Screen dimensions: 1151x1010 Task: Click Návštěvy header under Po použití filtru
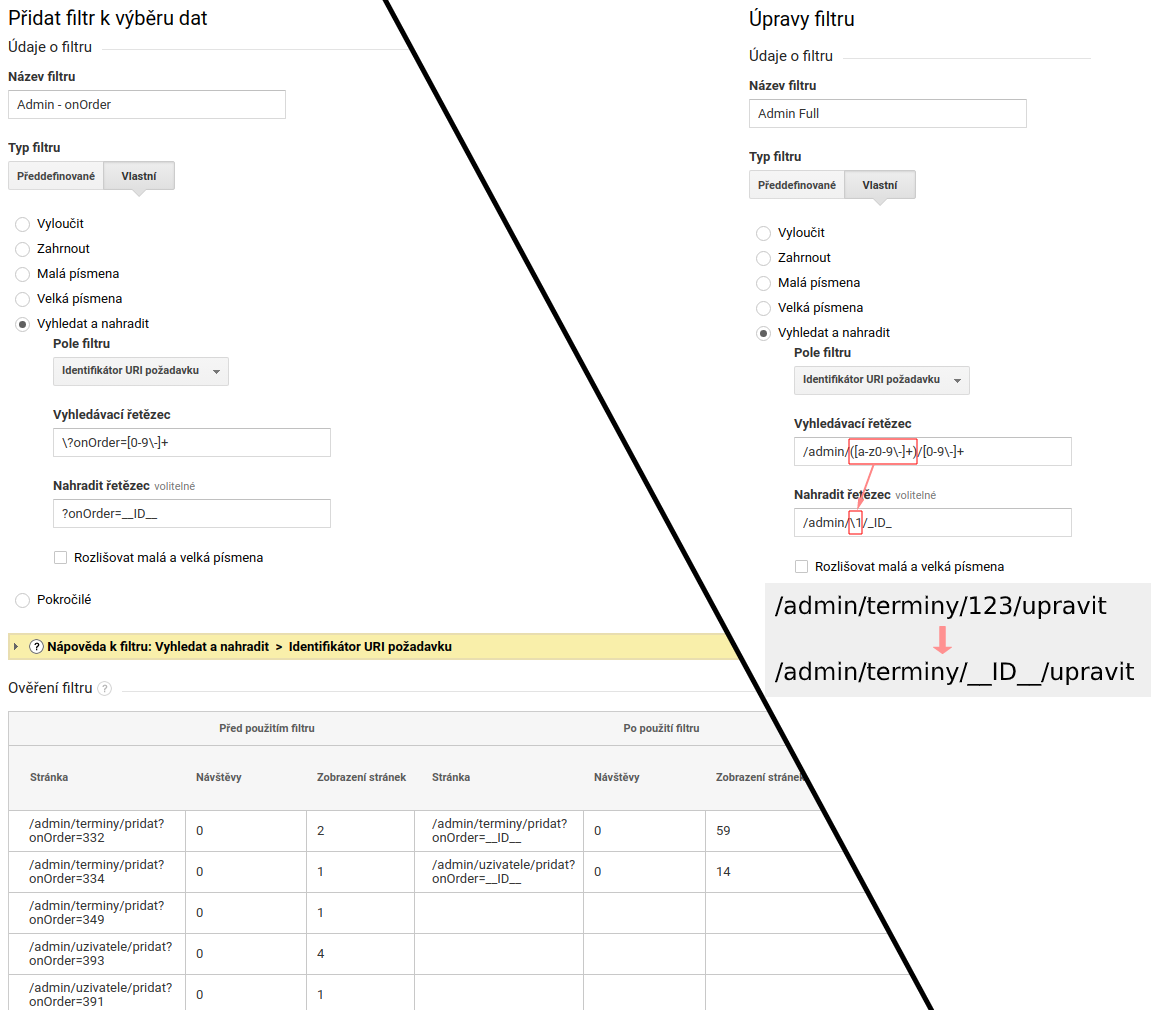click(x=617, y=777)
